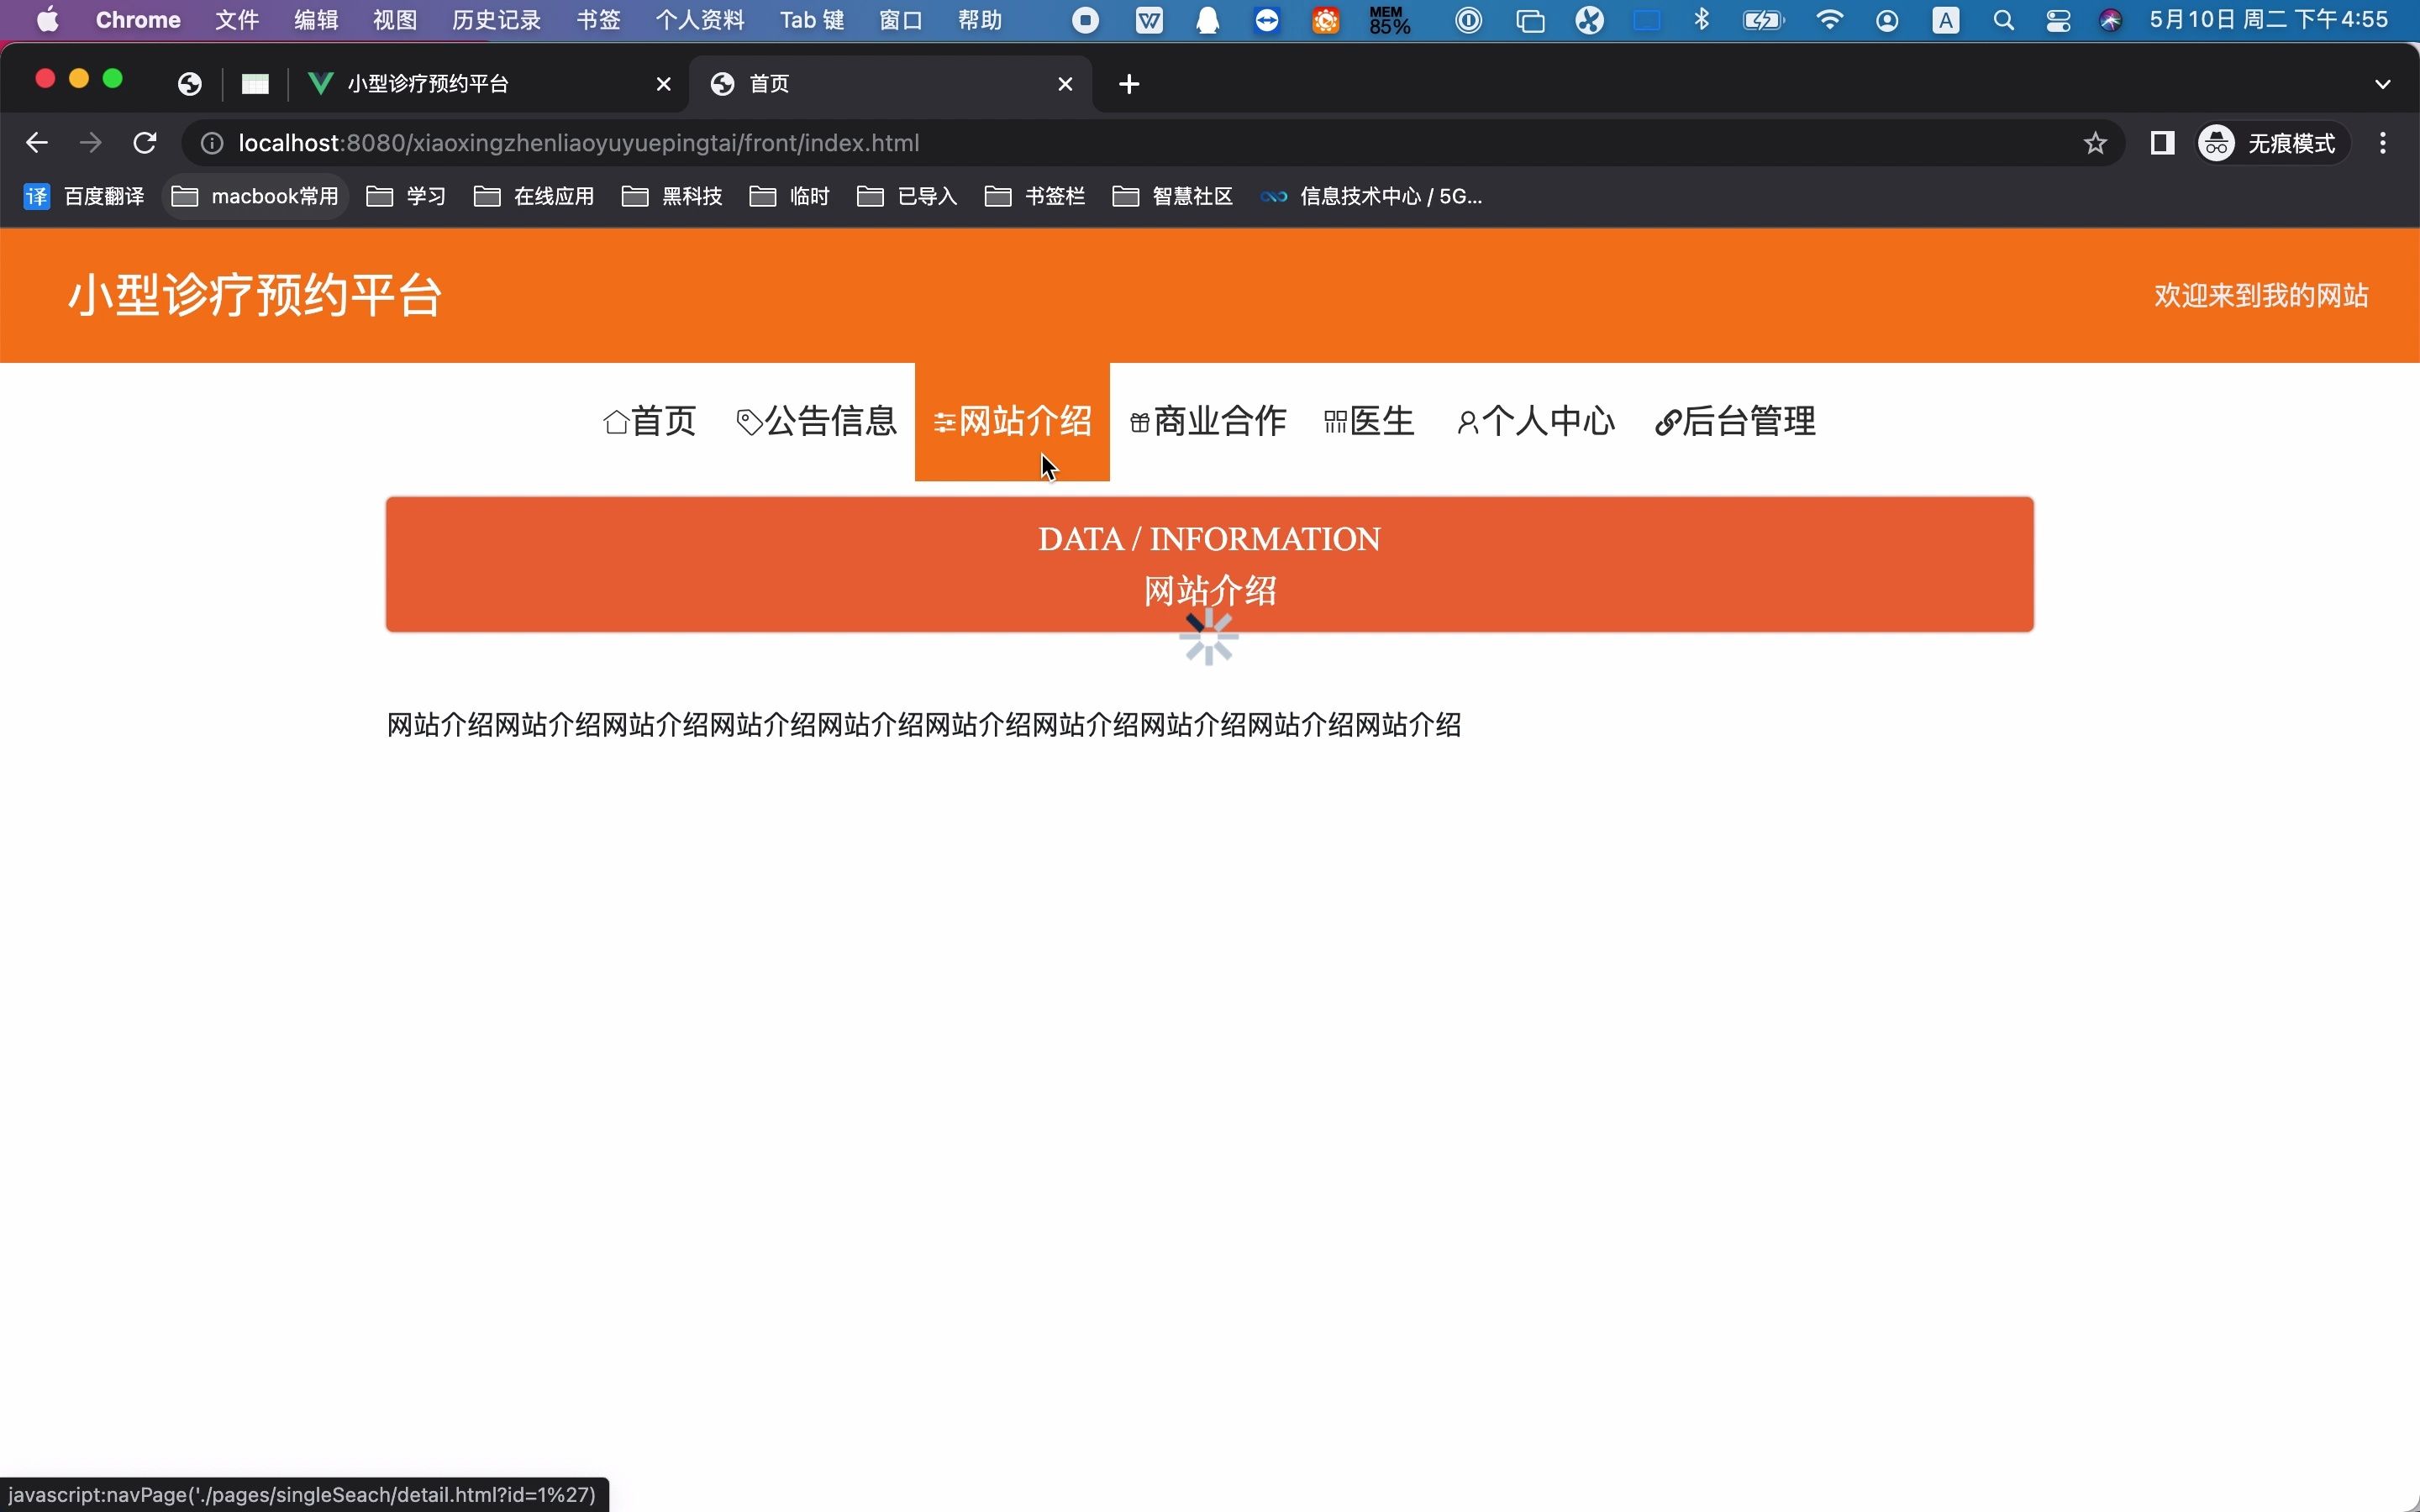The image size is (2420, 1512).
Task: Go to 首页 in site navigation
Action: (x=650, y=421)
